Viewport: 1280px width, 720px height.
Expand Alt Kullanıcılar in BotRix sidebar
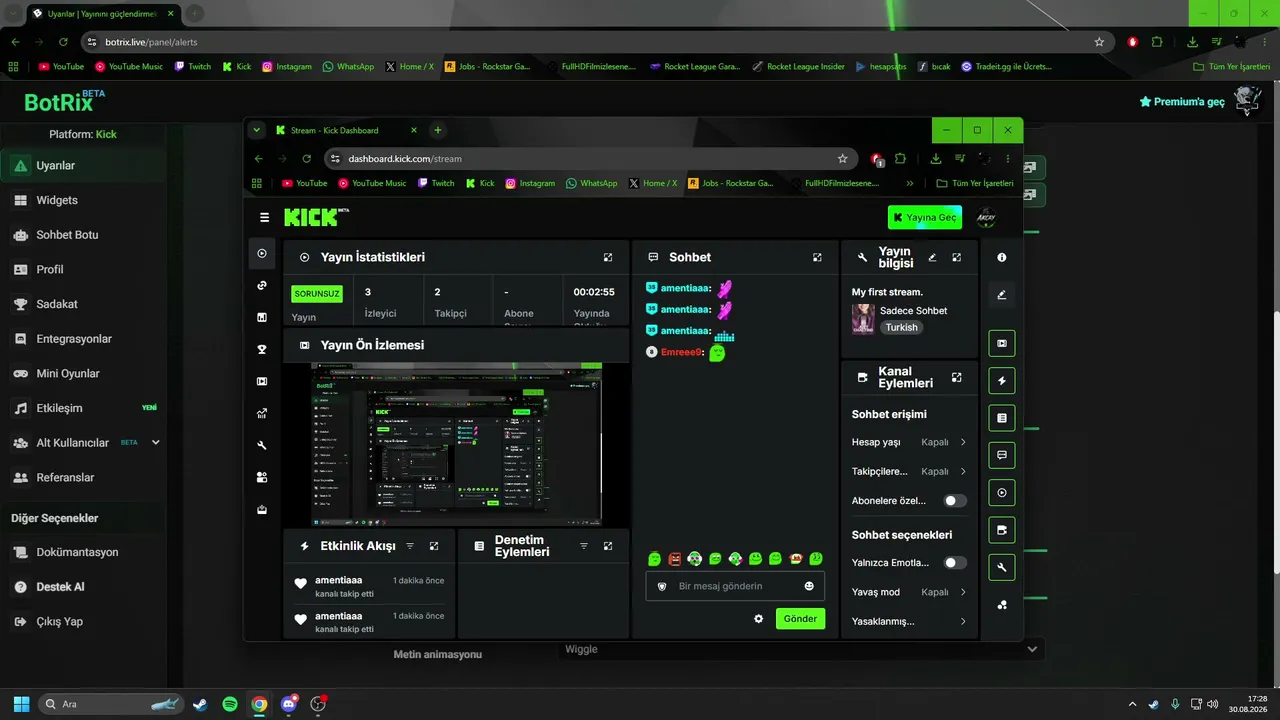pyautogui.click(x=156, y=442)
